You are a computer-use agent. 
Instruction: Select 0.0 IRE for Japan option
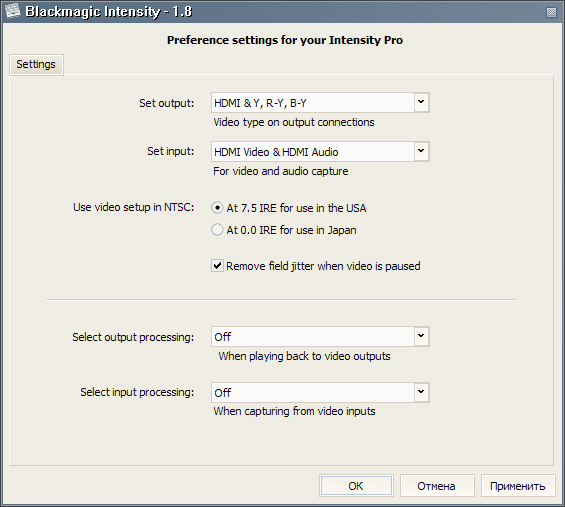coord(217,230)
